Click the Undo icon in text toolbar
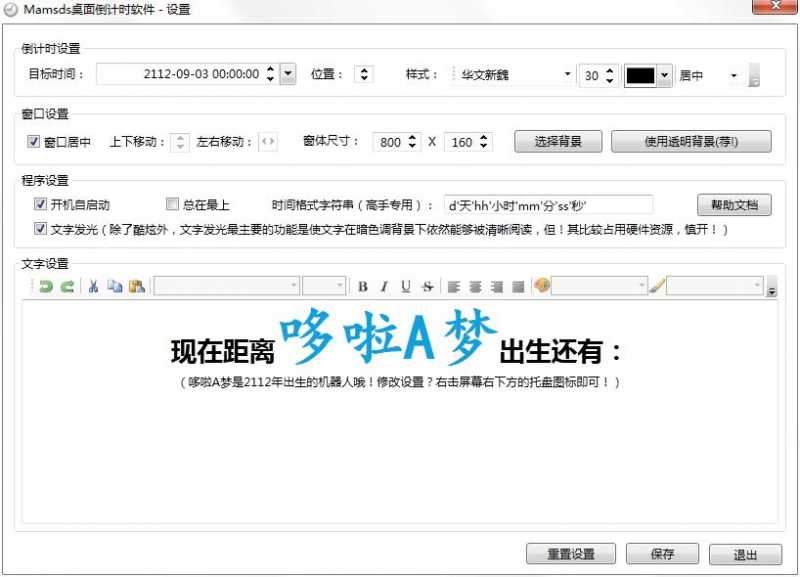Image resolution: width=800 pixels, height=577 pixels. point(46,285)
